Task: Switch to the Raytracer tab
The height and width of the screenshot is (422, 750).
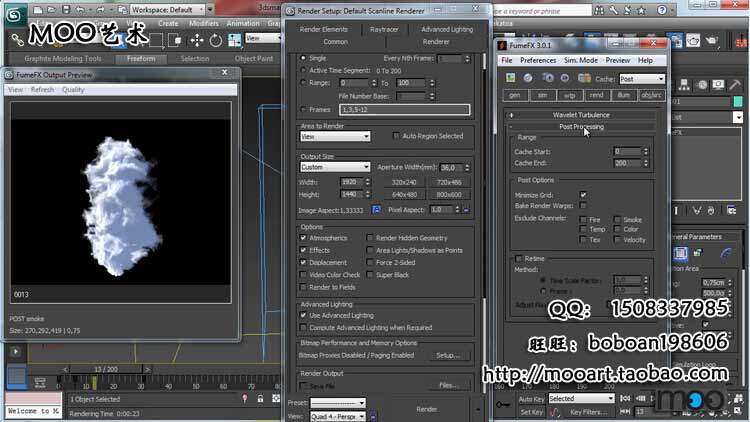Action: click(x=384, y=29)
